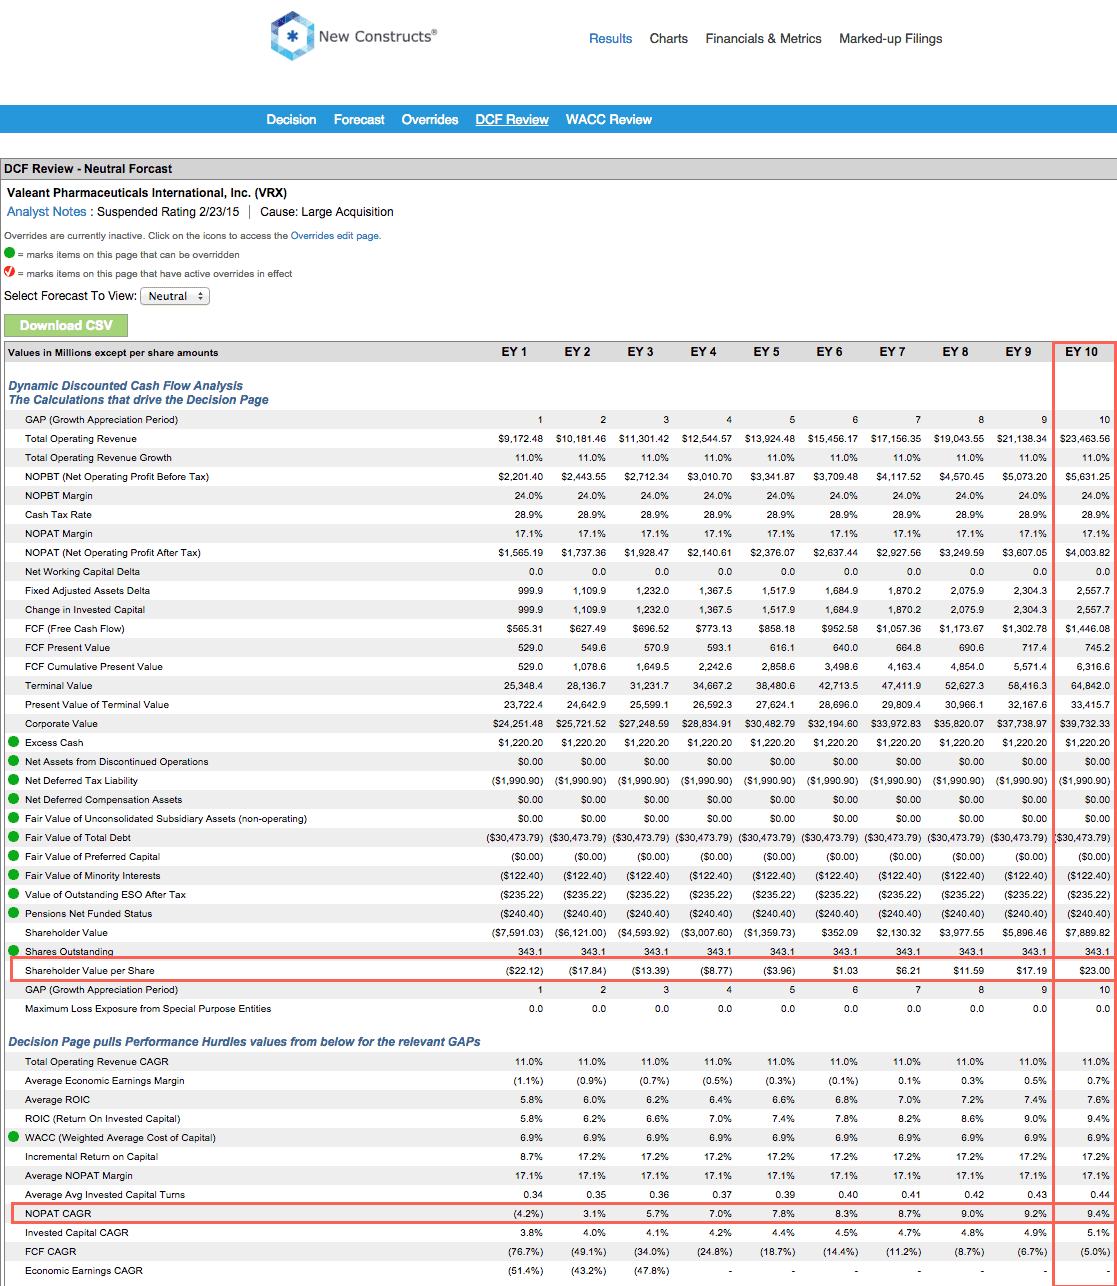Click the $23.00 shareholder value per share cell
Viewport: 1117px width, 1286px height.
coord(1095,970)
